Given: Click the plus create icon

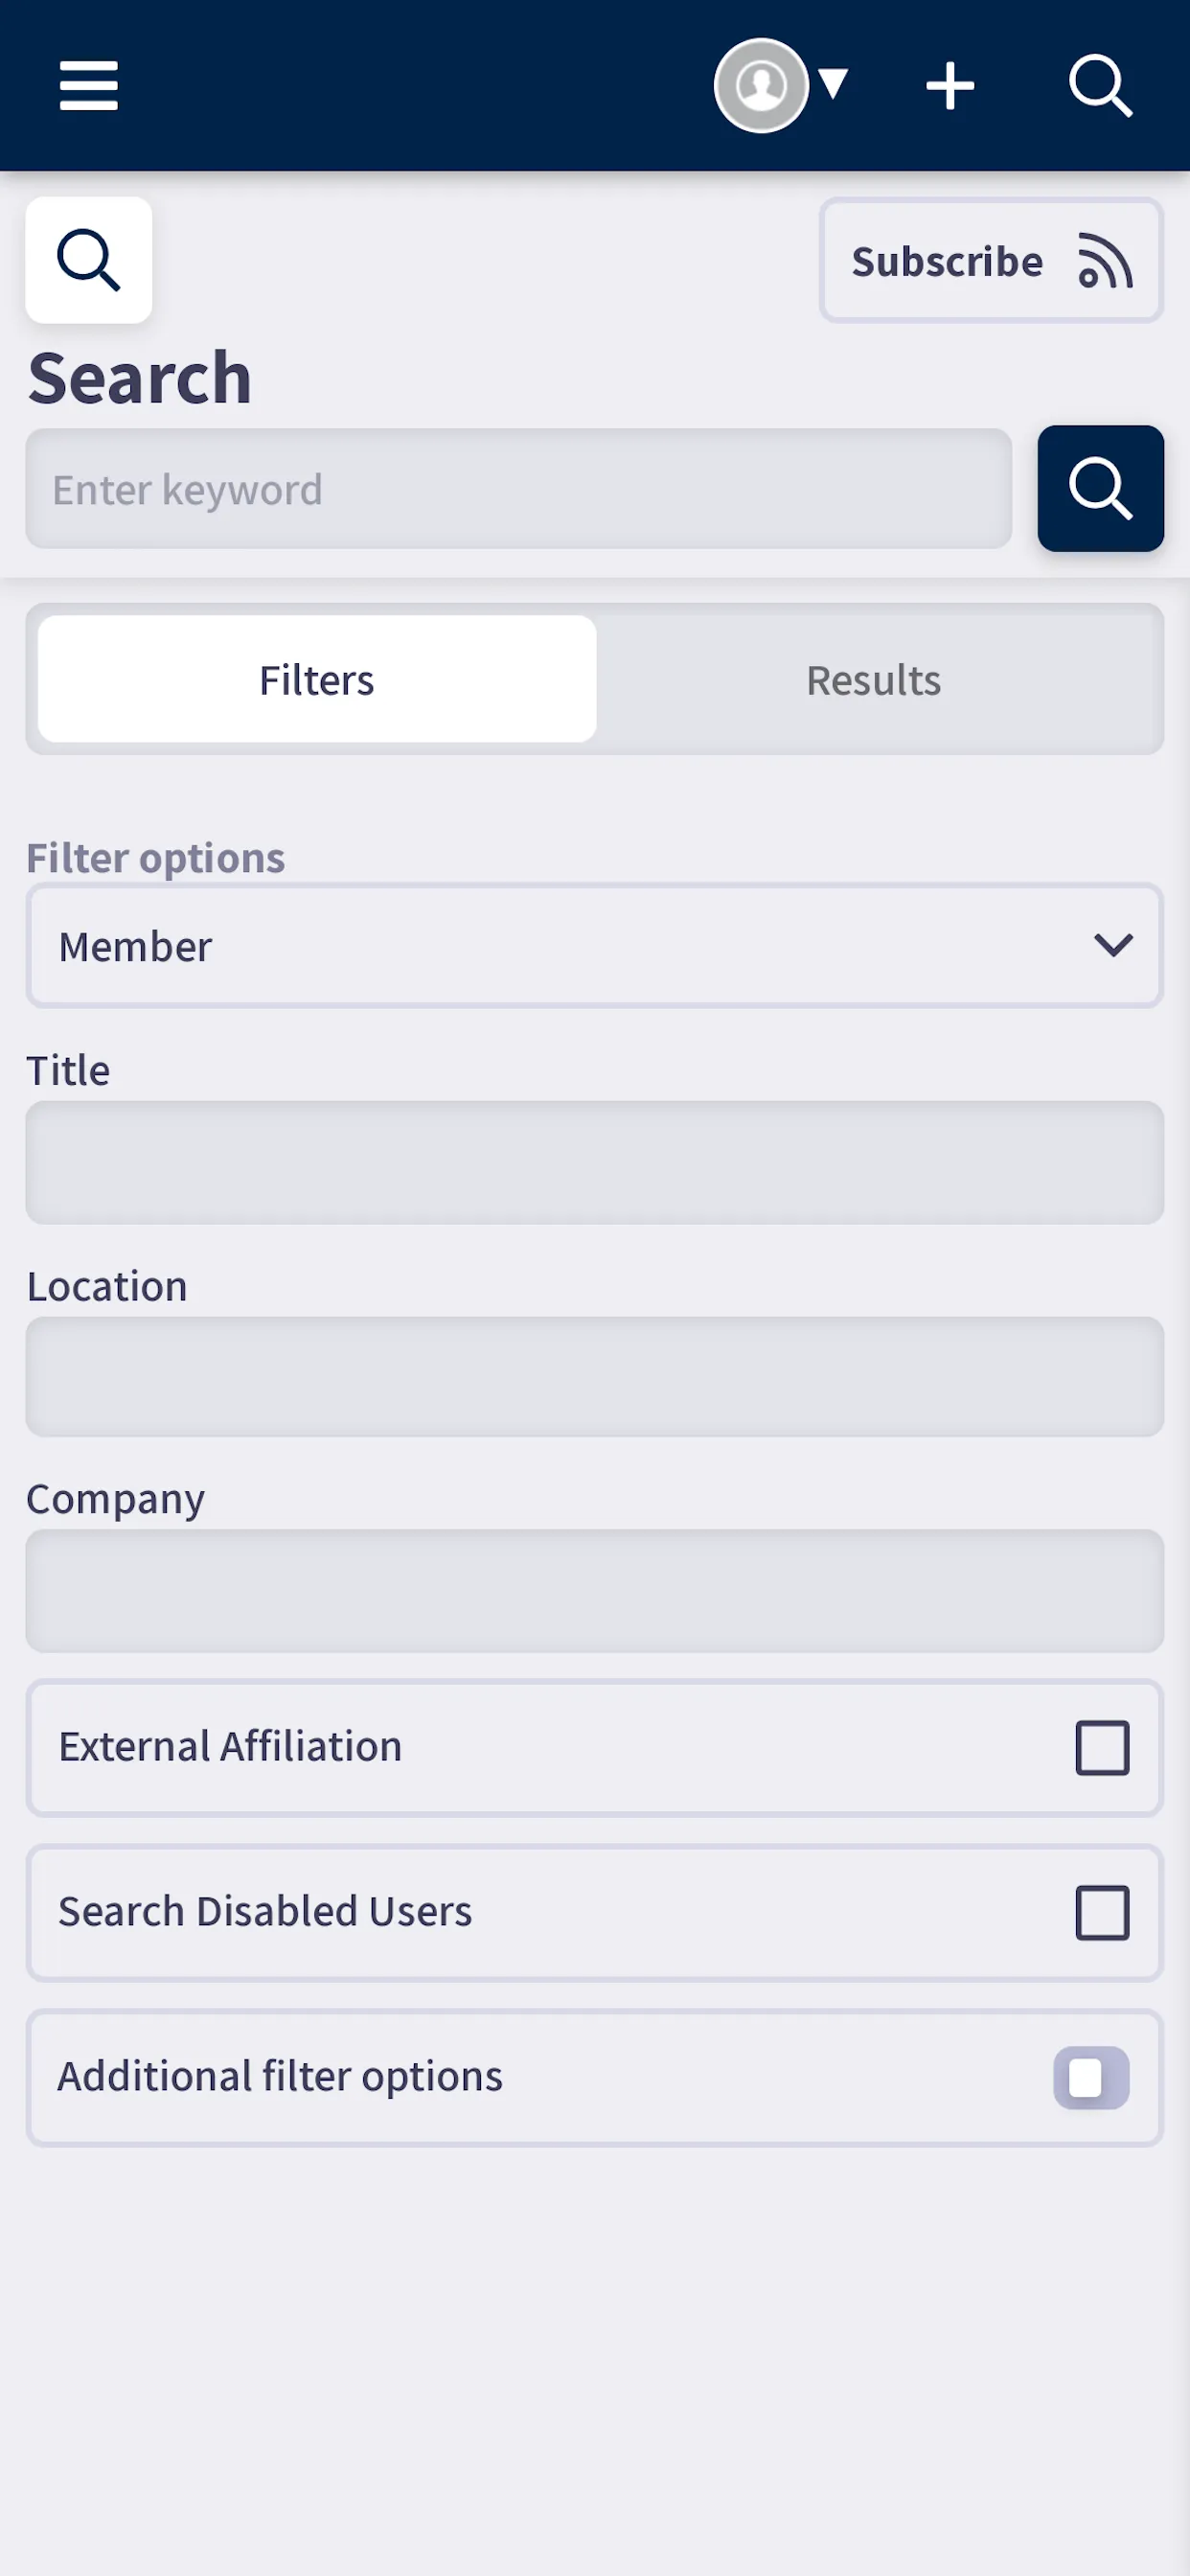Looking at the screenshot, I should [949, 86].
